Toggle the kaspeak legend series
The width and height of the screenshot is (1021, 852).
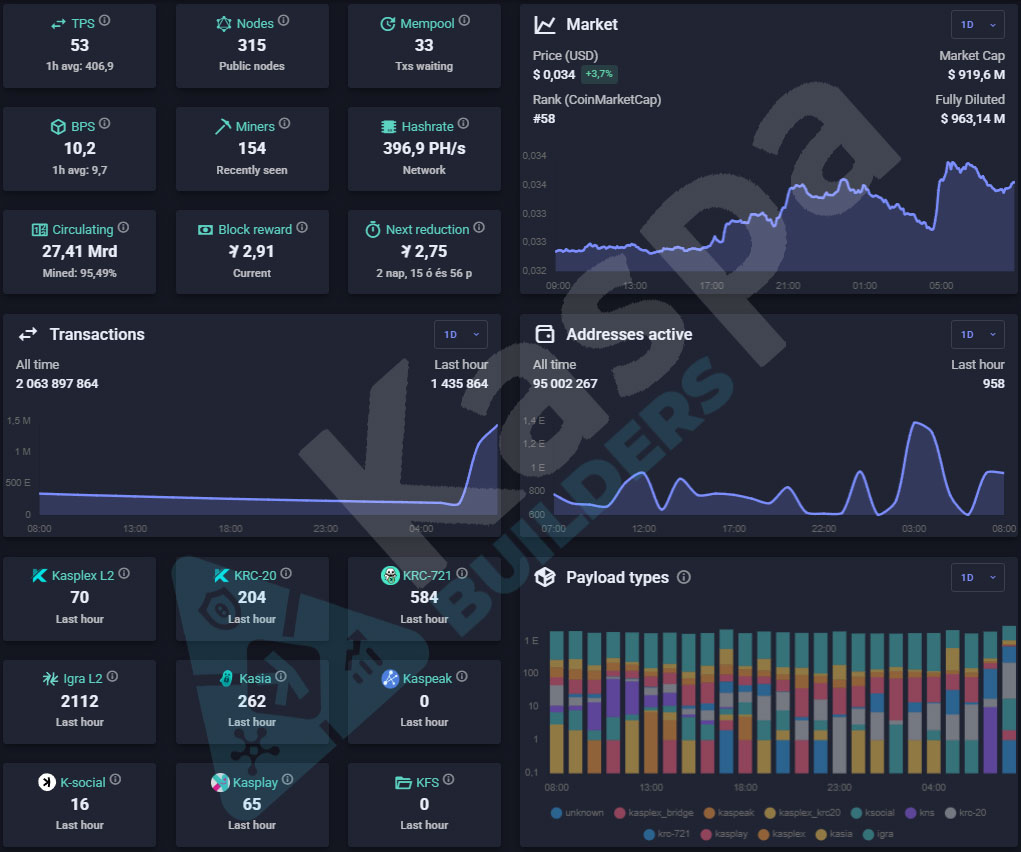[729, 812]
